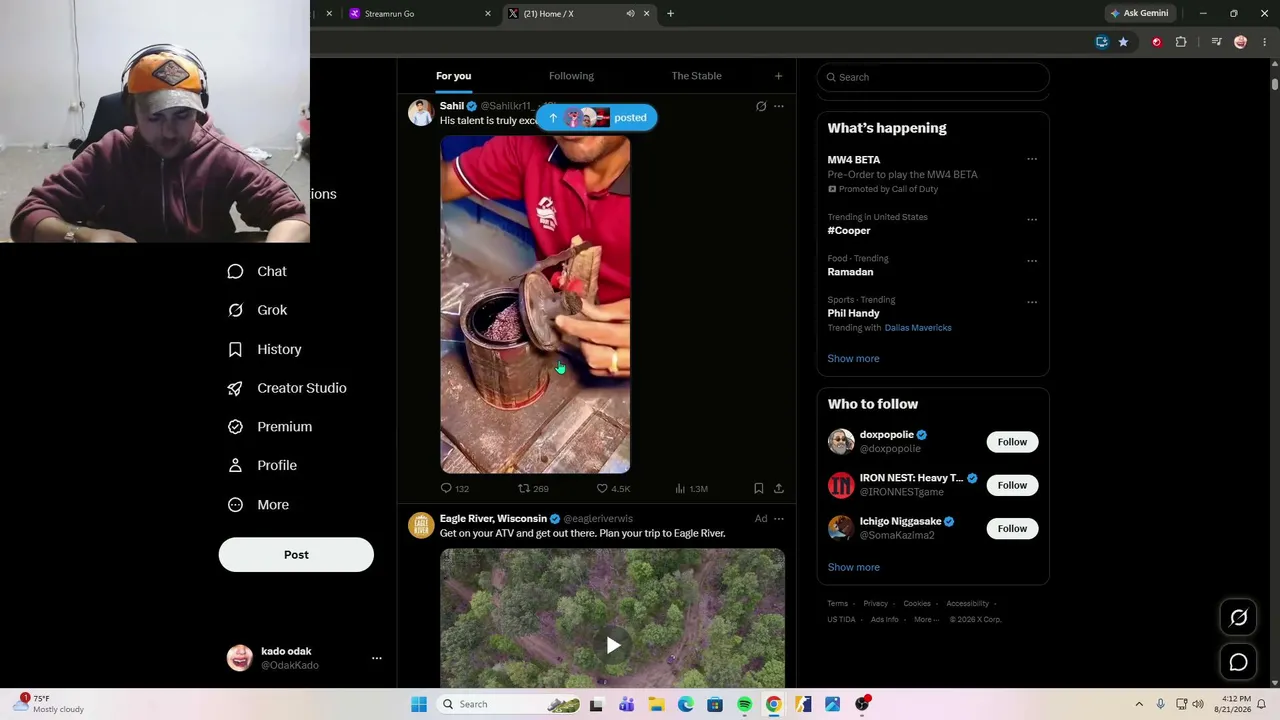Viewport: 1280px width, 720px height.
Task: Click the red extension icon in Chrome toolbar
Action: tap(1157, 42)
